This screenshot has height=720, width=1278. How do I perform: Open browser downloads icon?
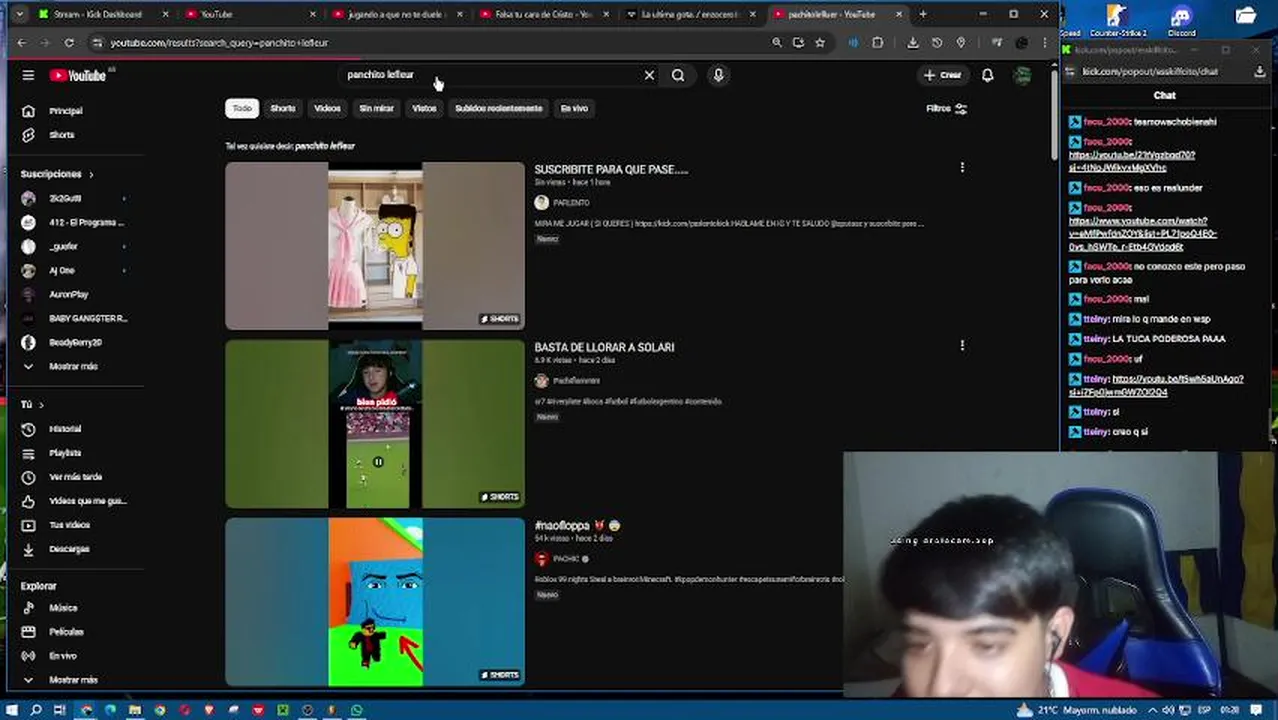pos(913,43)
